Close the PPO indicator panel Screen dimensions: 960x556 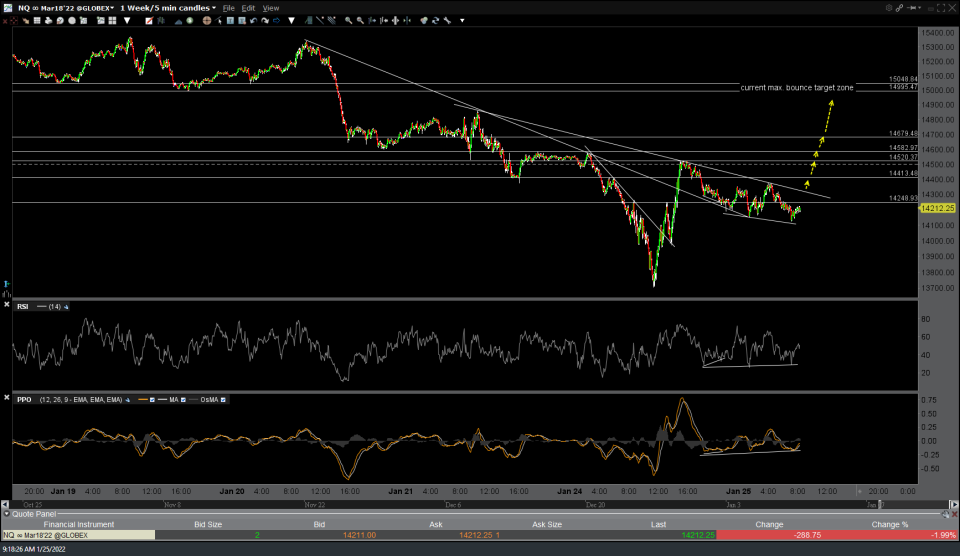[x=6, y=397]
